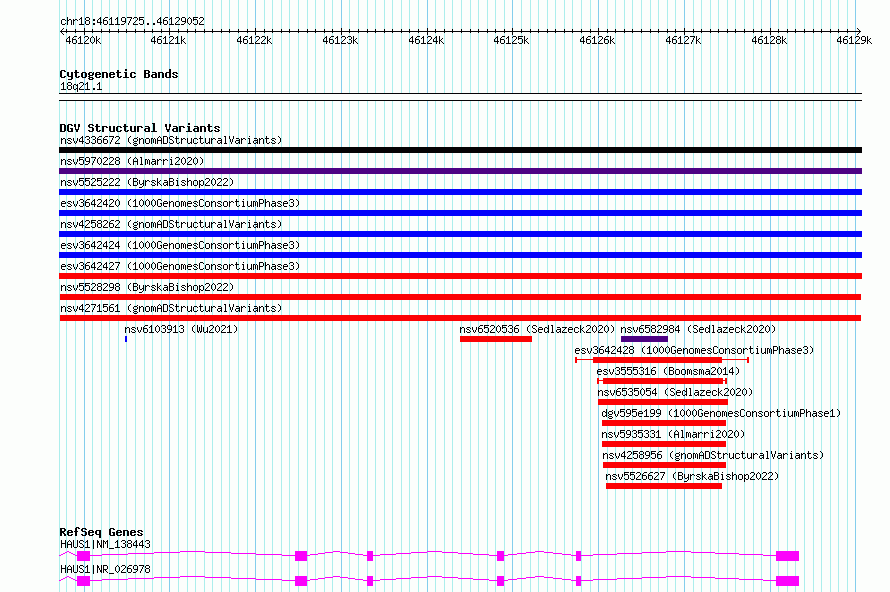Select the red esv3642427 variant bar
Viewport: 890px width, 592px height.
[460, 276]
